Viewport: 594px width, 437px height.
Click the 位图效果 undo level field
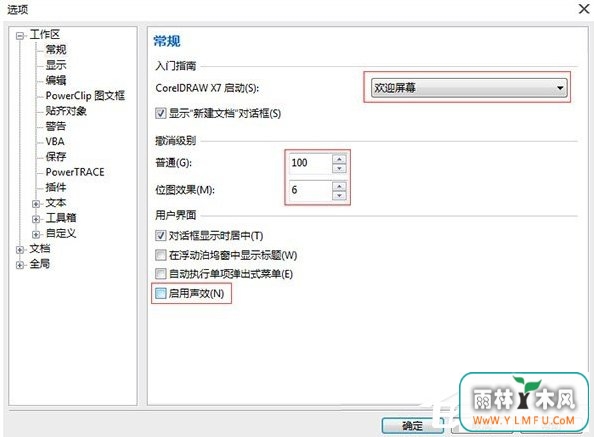coord(310,190)
